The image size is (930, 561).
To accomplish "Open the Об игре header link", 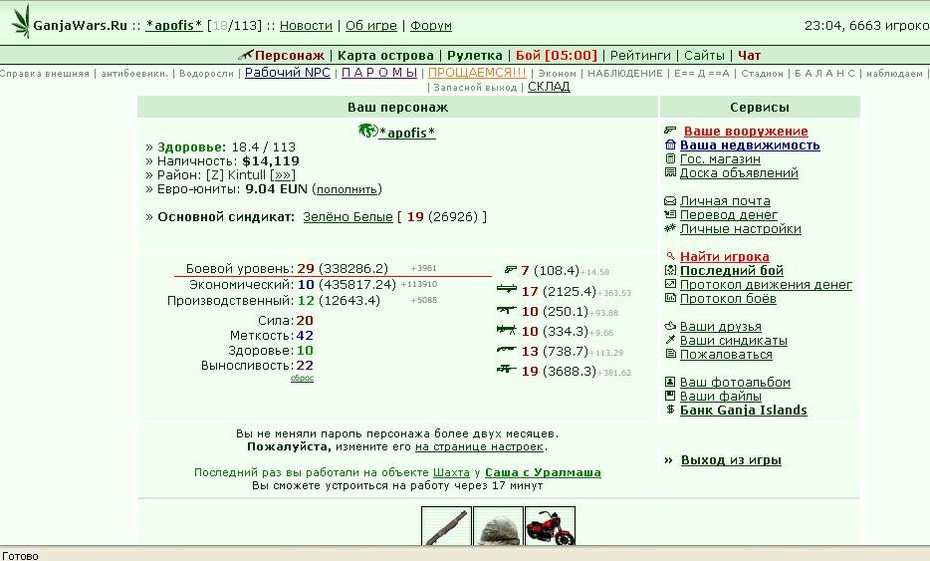I will coord(371,26).
